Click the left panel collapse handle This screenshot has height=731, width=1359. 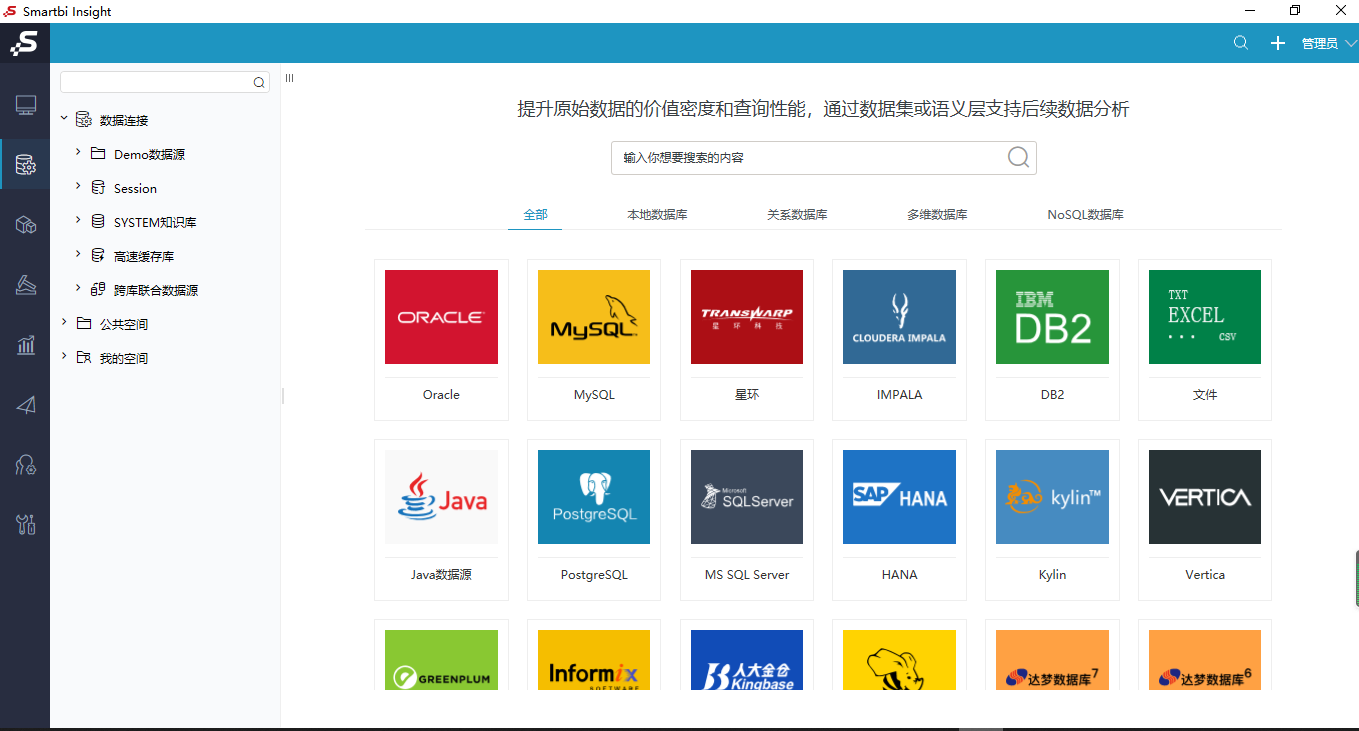283,396
